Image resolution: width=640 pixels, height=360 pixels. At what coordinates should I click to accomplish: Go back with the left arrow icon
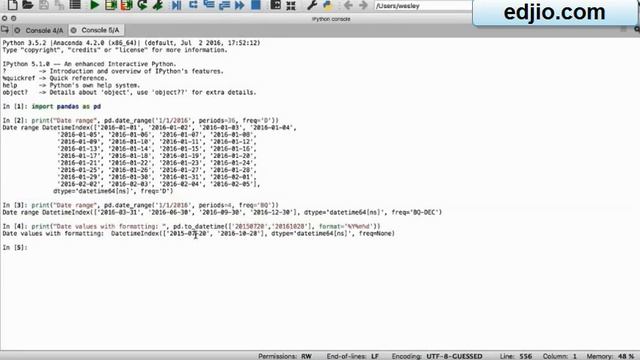coord(348,5)
